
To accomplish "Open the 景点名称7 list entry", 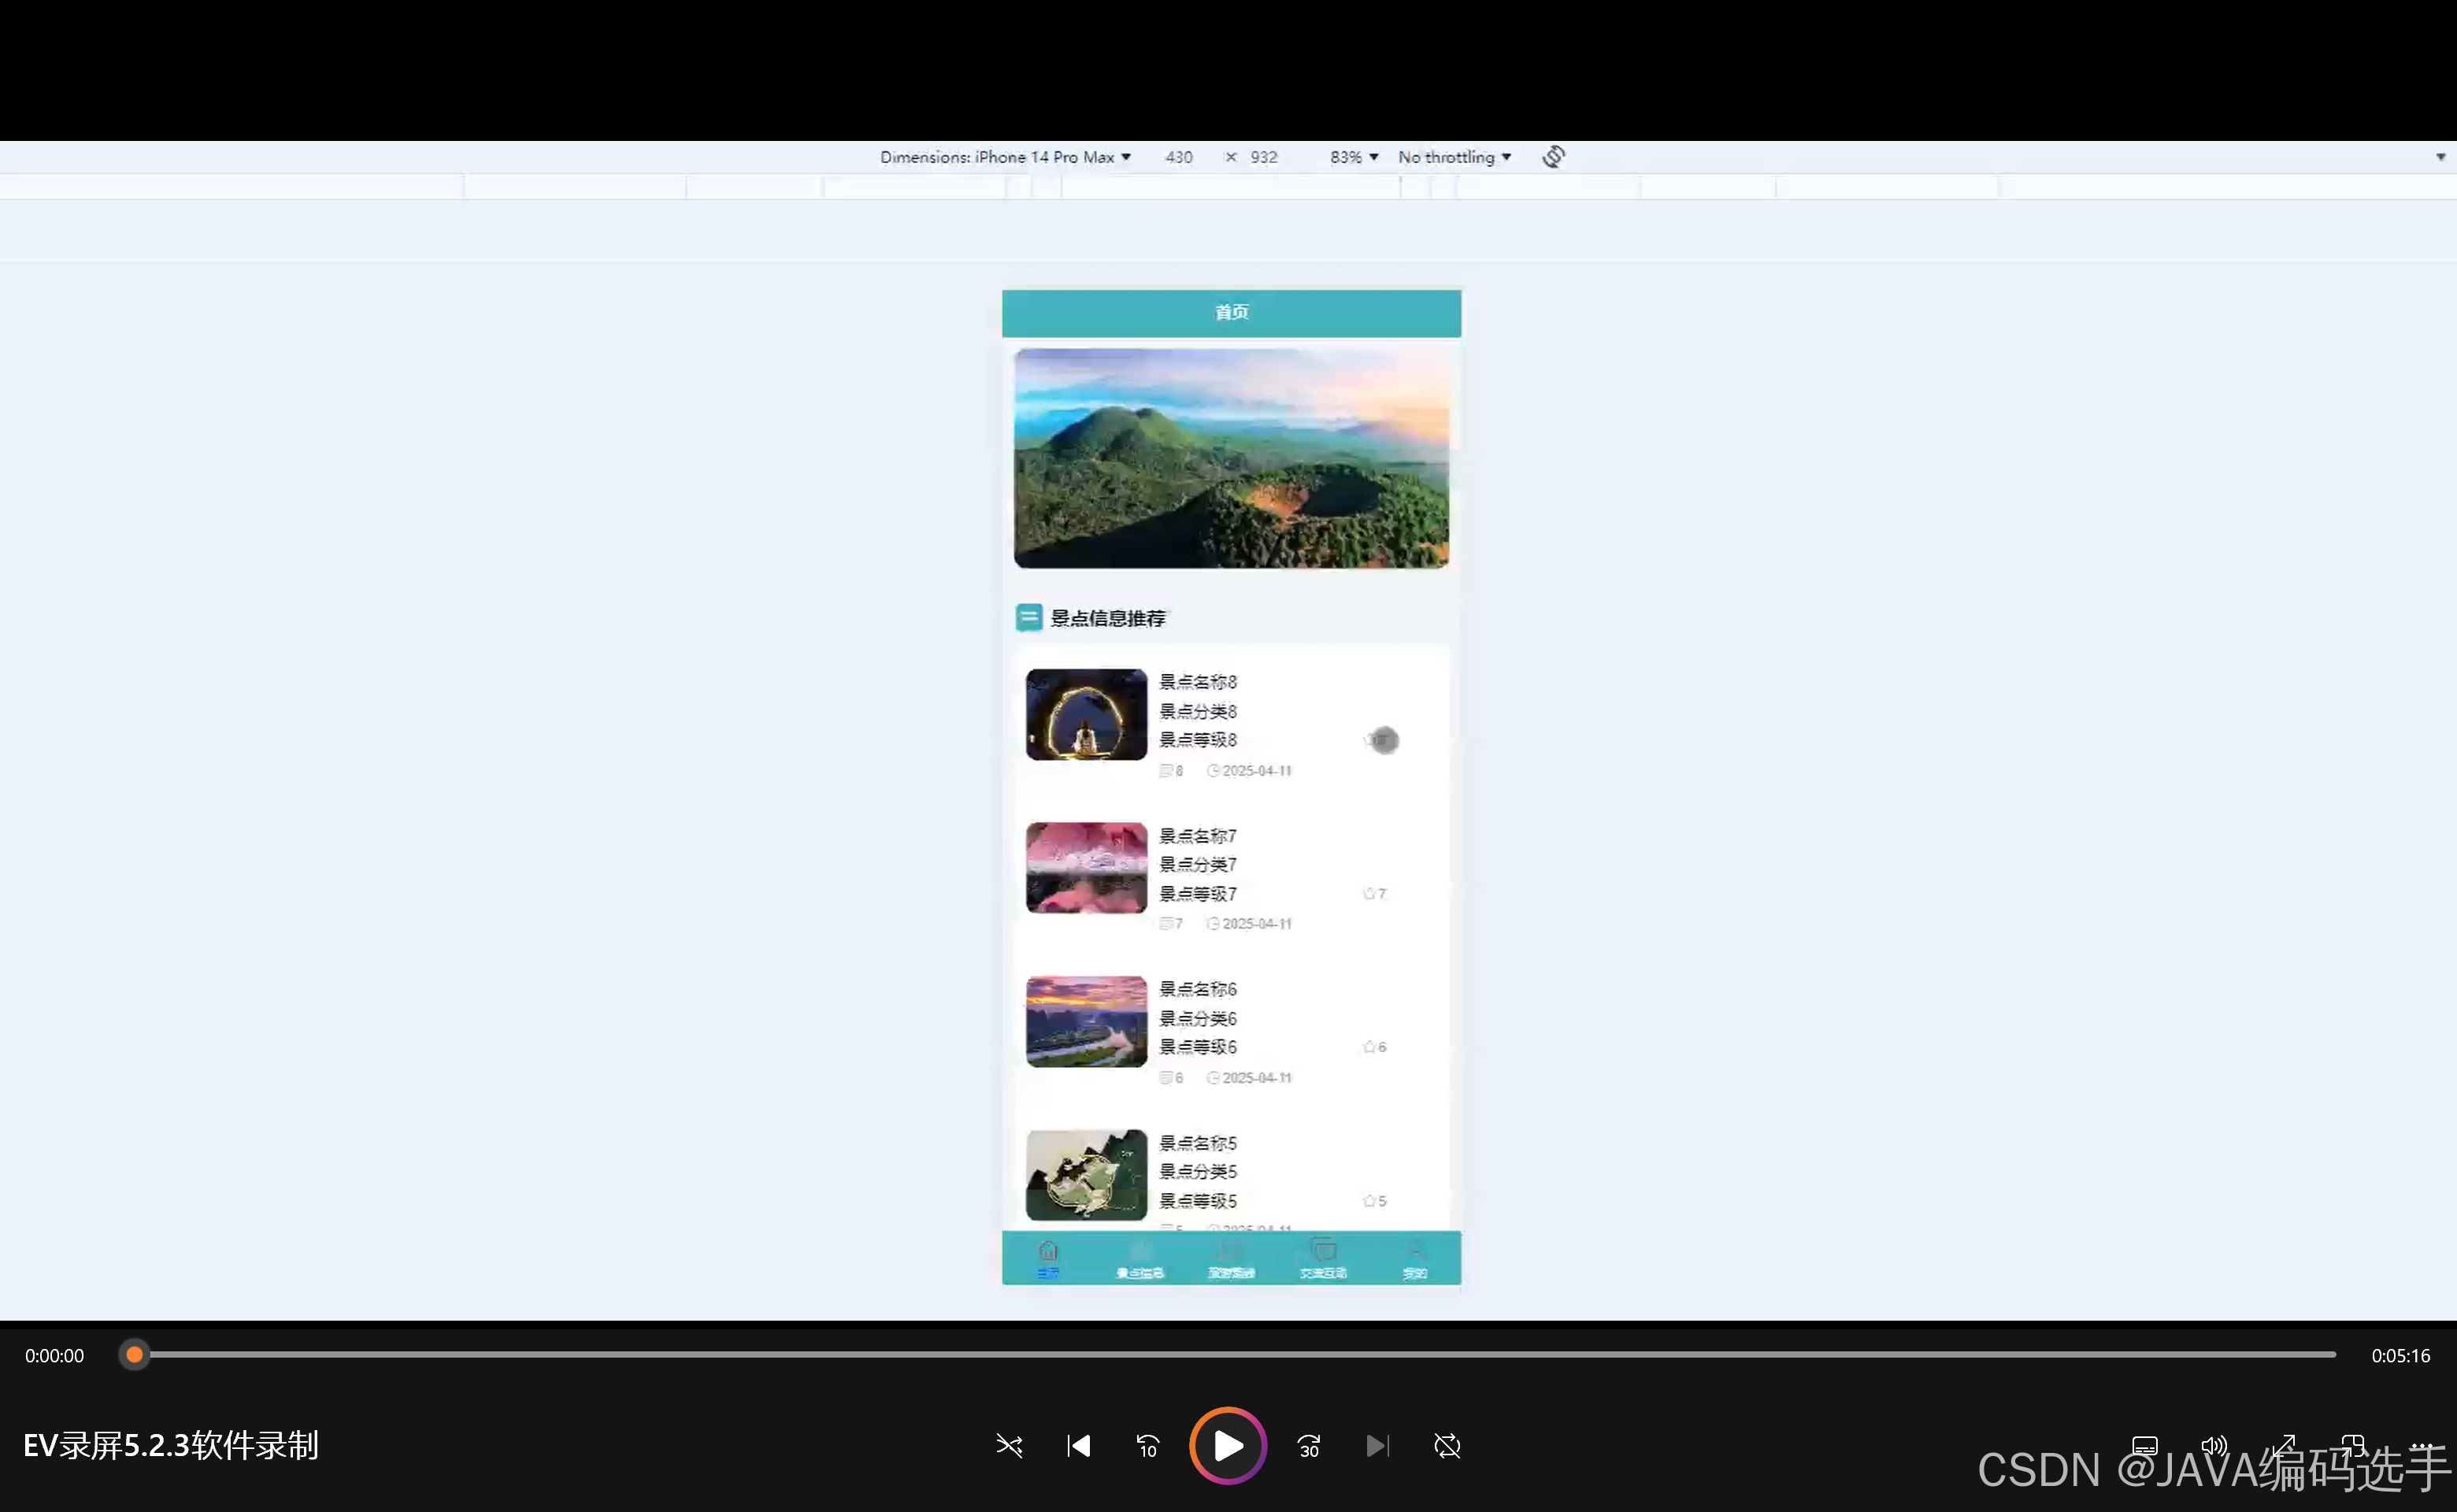I will 1197,836.
